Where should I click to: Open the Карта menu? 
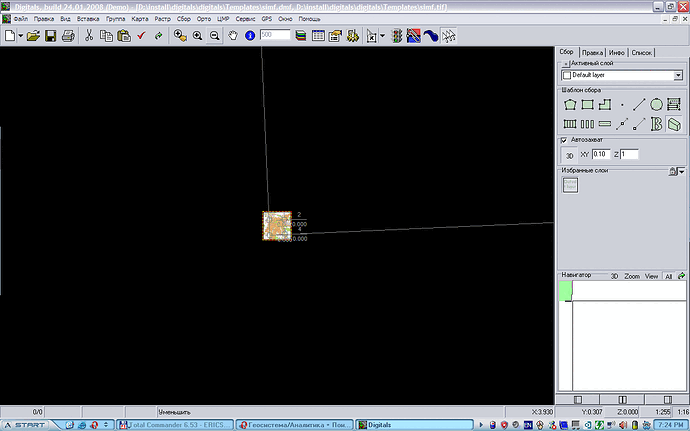point(140,19)
